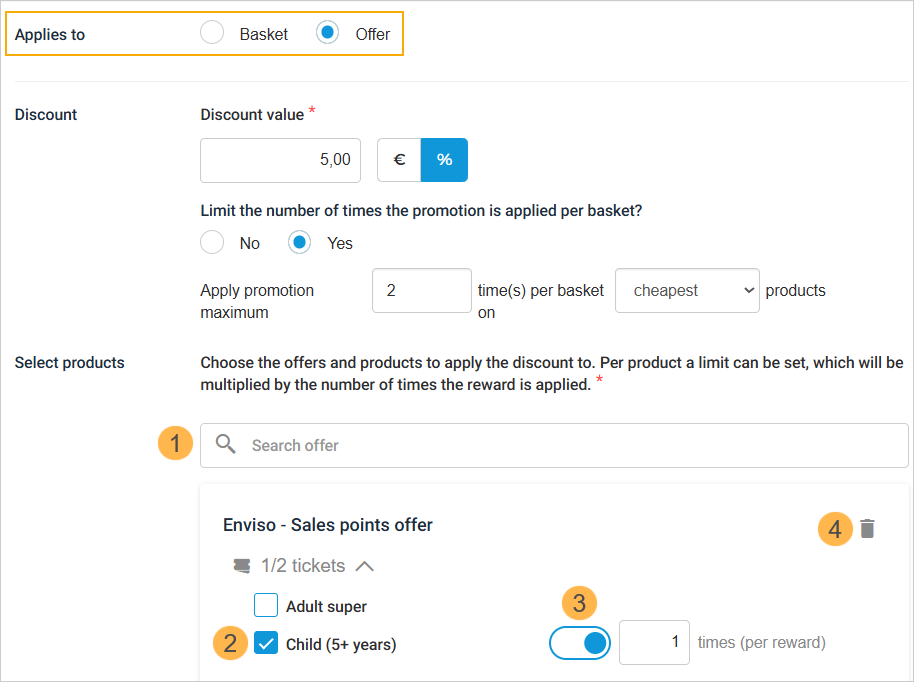This screenshot has height=682, width=914.
Task: Choose Offer under Applies to
Action: (328, 34)
